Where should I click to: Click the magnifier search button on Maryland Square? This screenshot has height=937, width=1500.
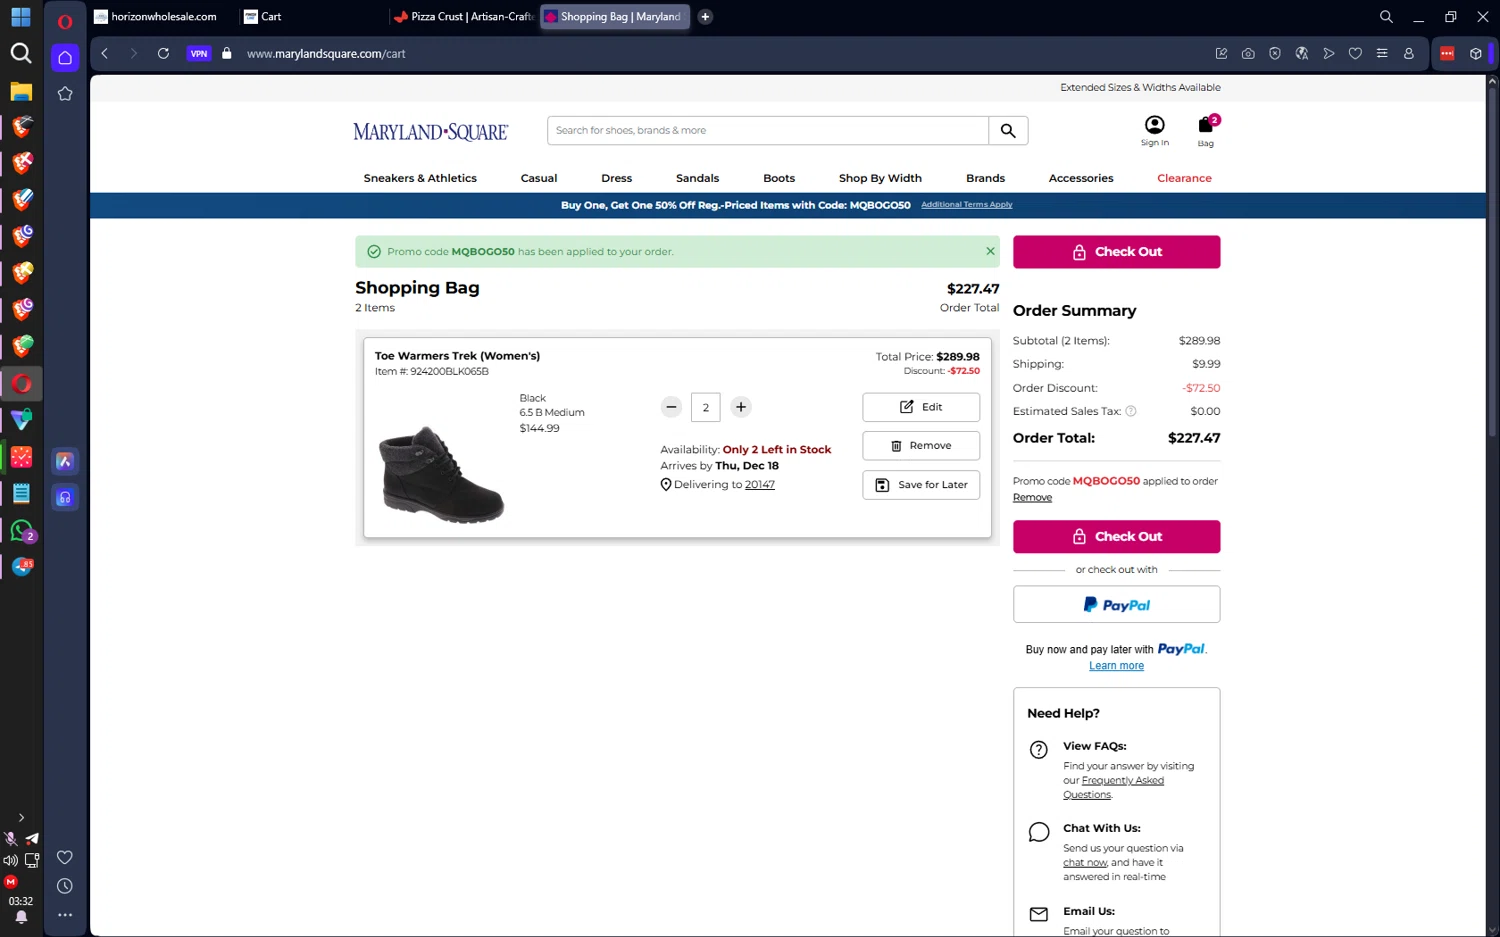click(1008, 131)
